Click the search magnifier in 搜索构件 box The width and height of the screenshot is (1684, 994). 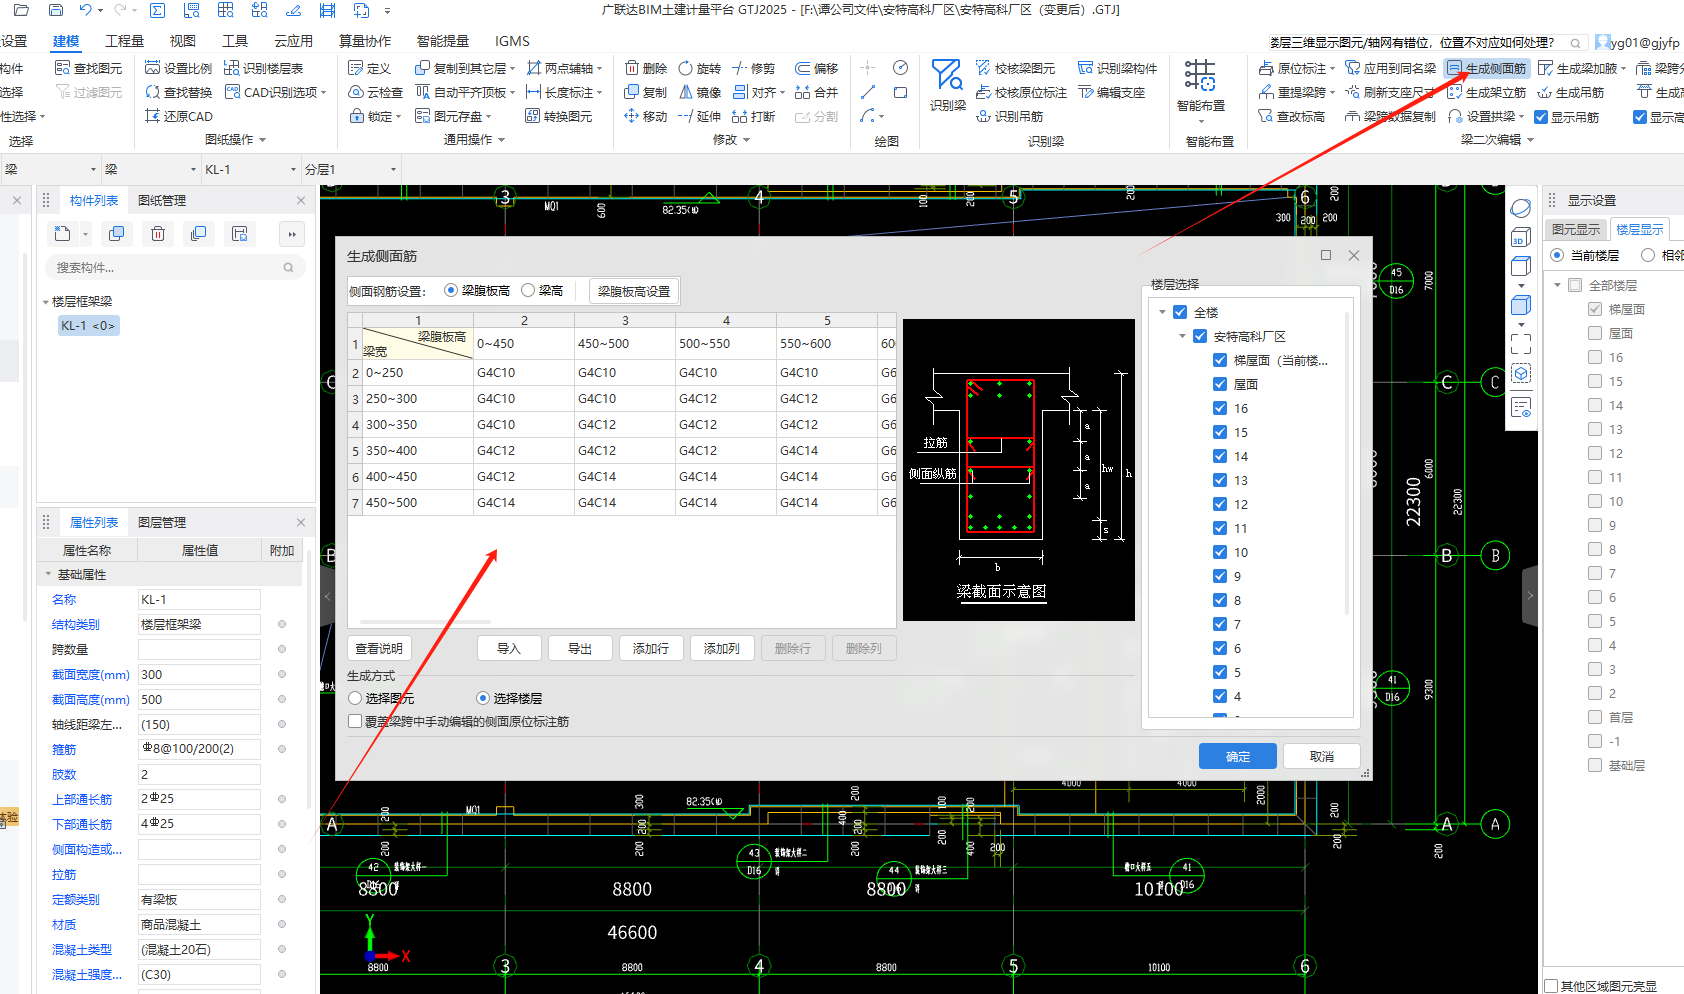pos(288,268)
